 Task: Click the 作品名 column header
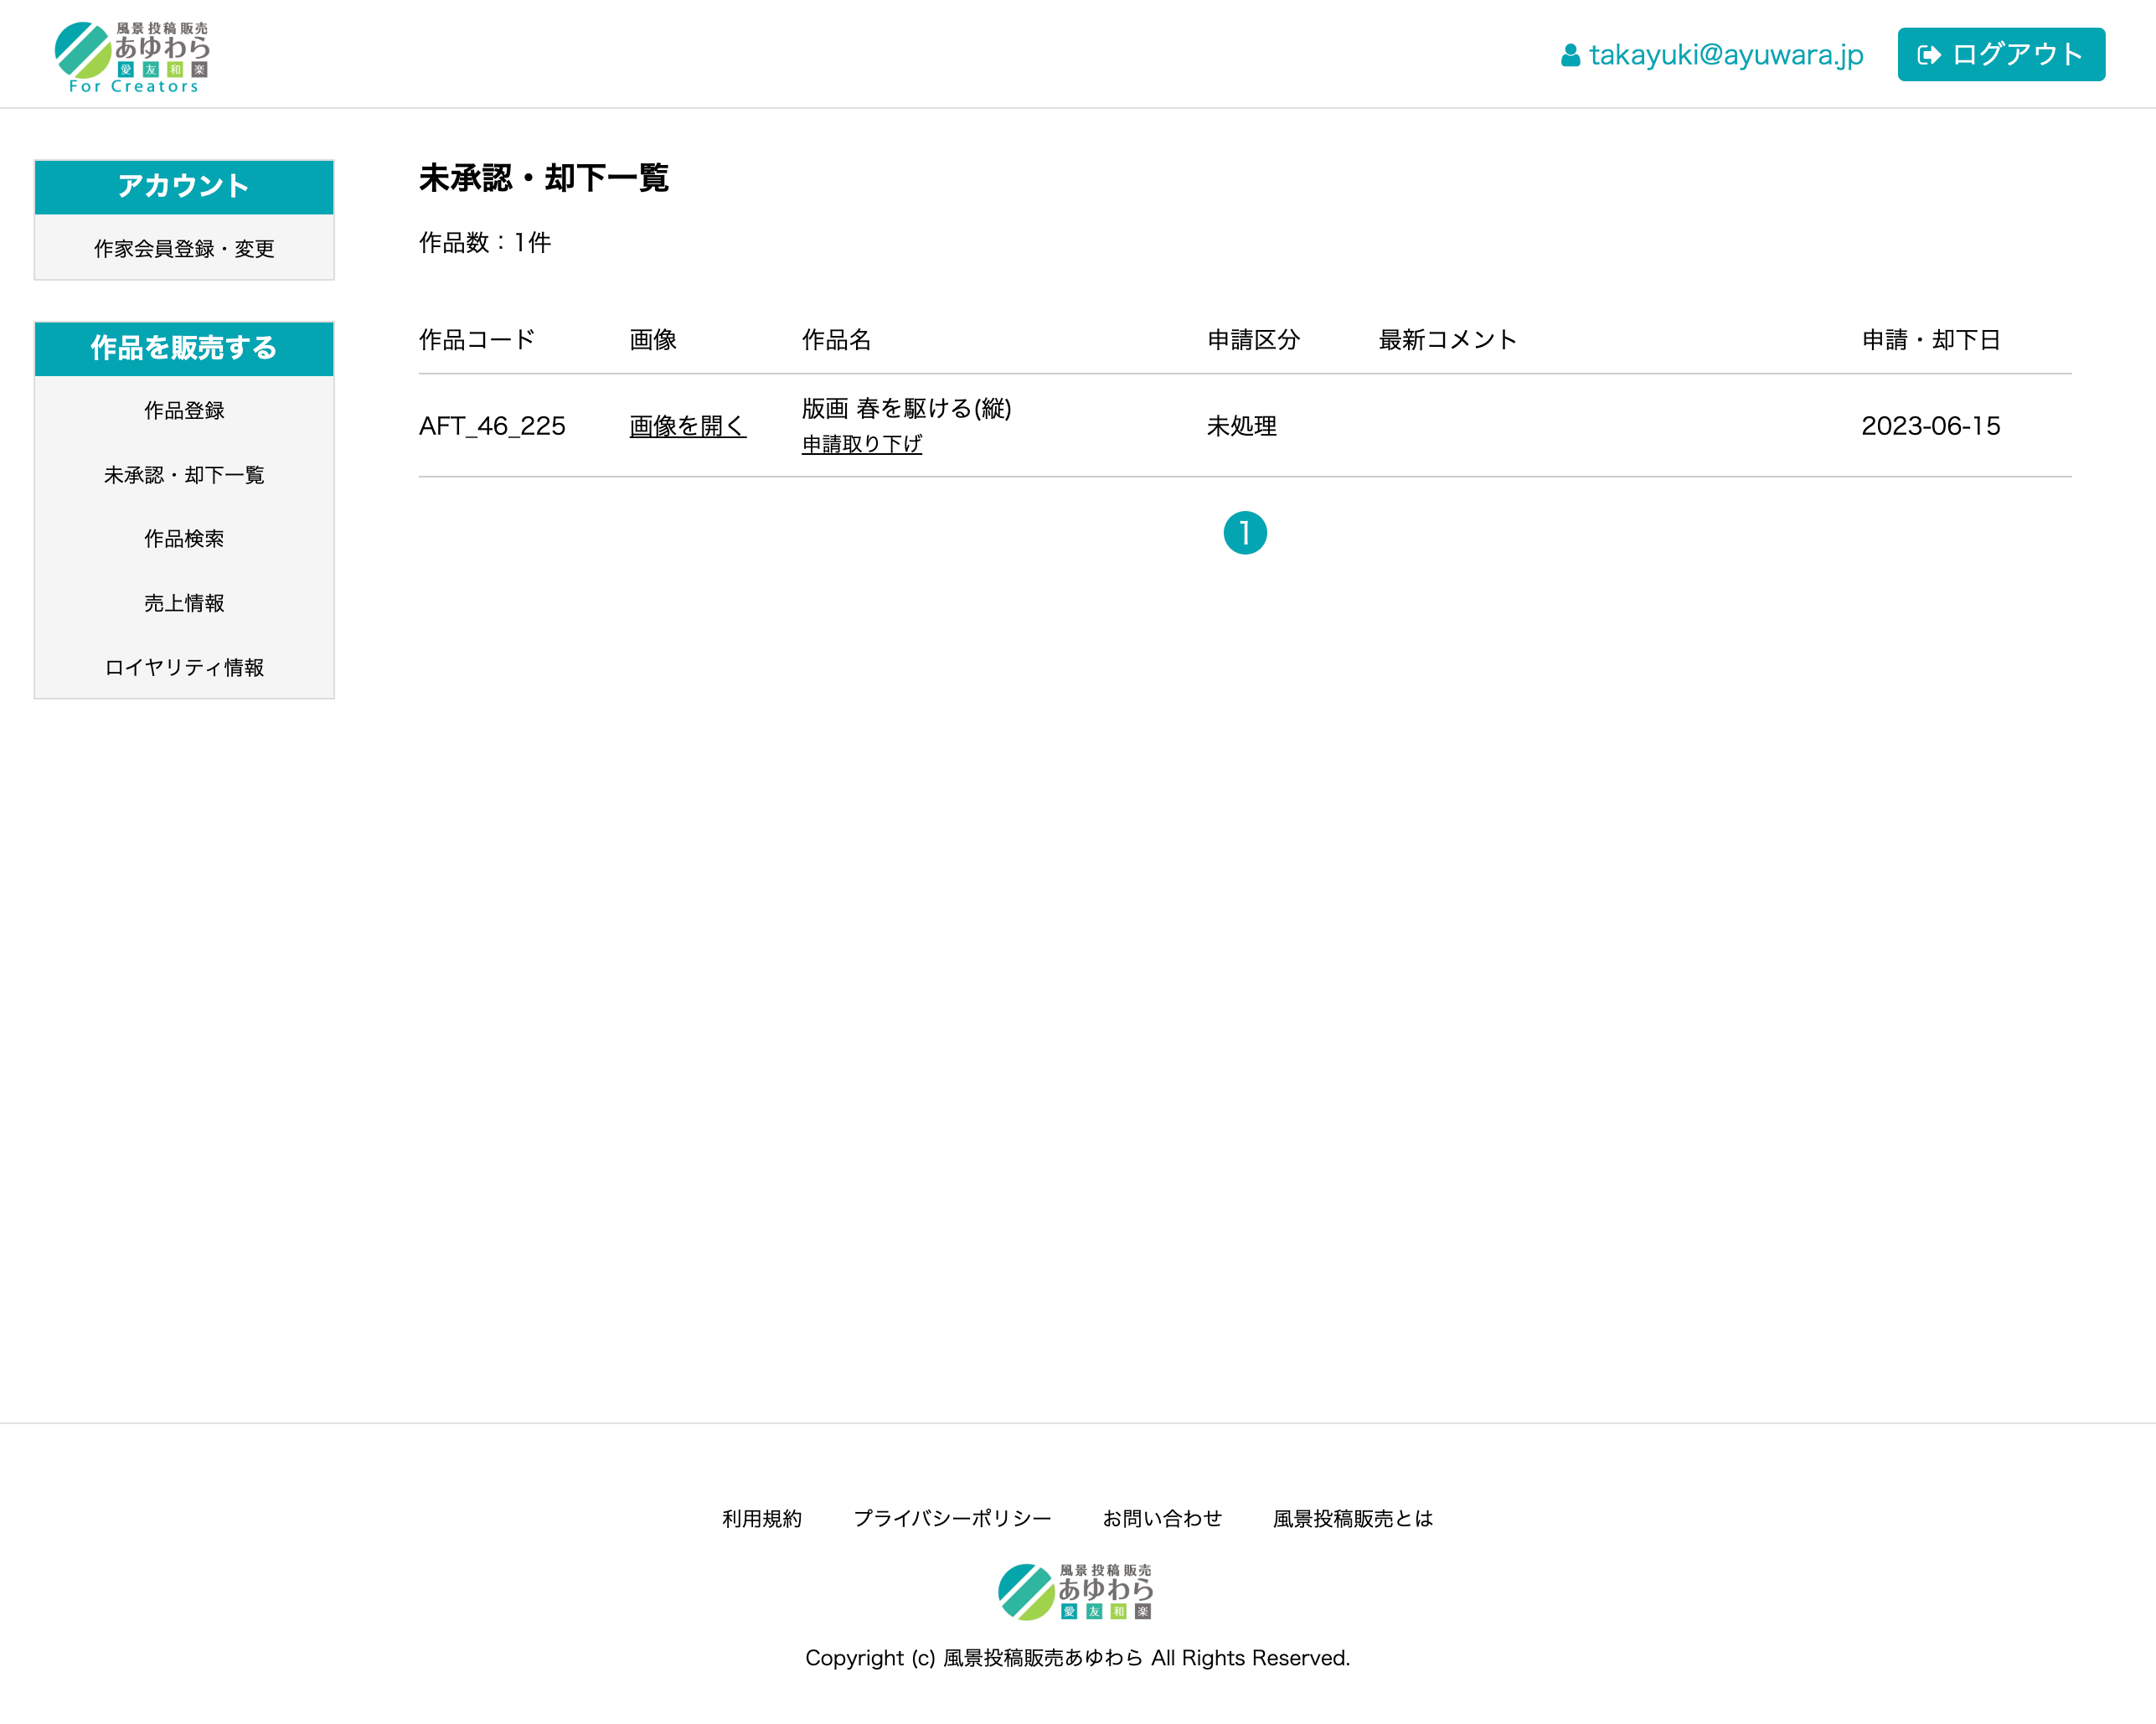point(837,340)
